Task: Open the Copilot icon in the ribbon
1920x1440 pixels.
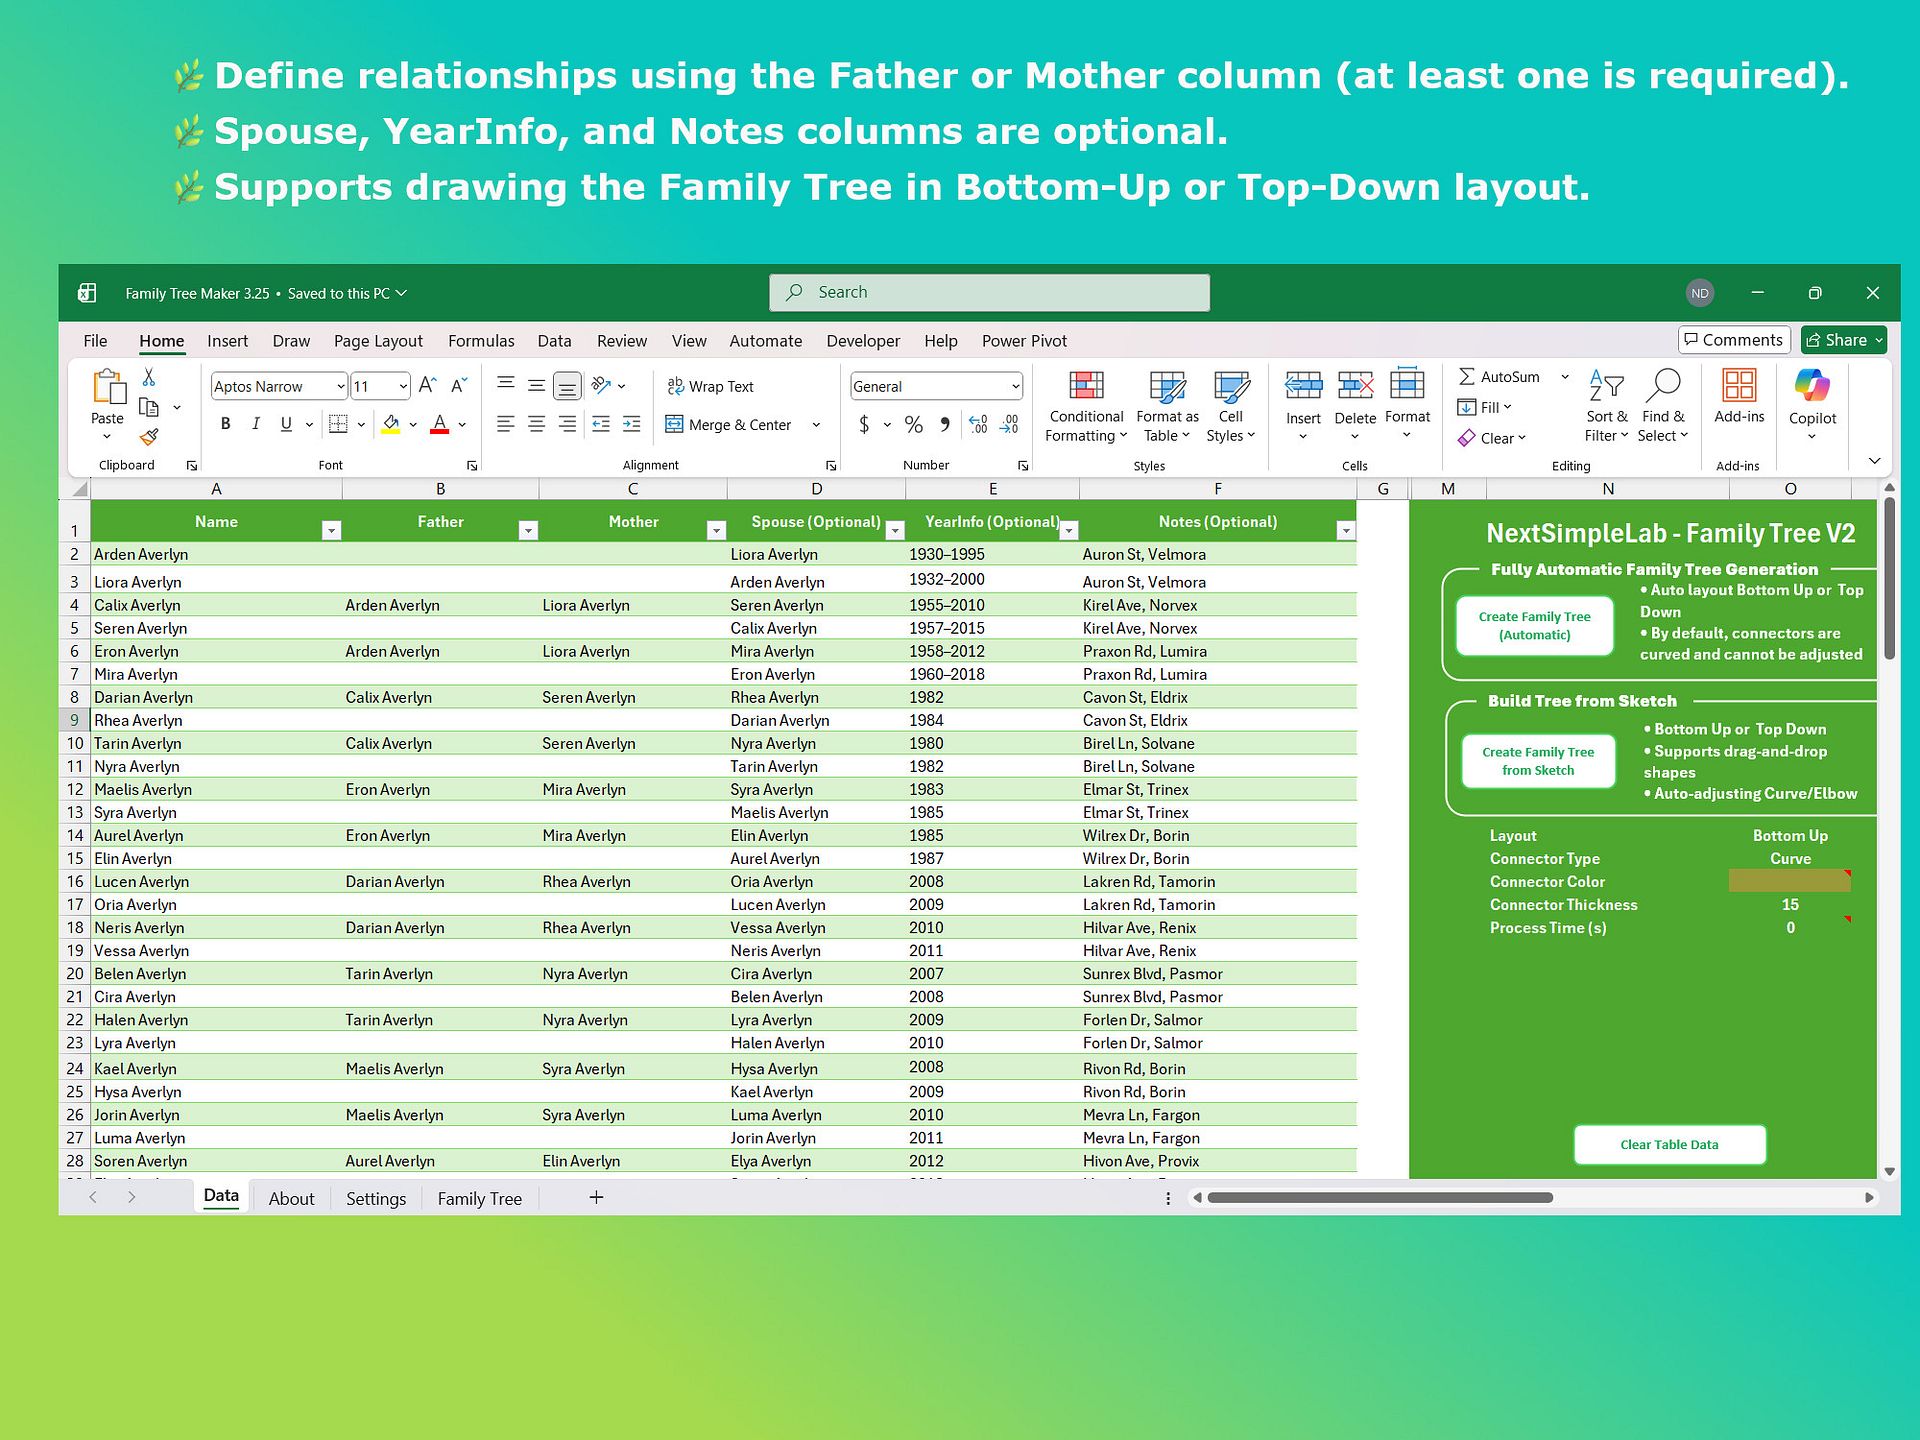Action: coord(1812,385)
